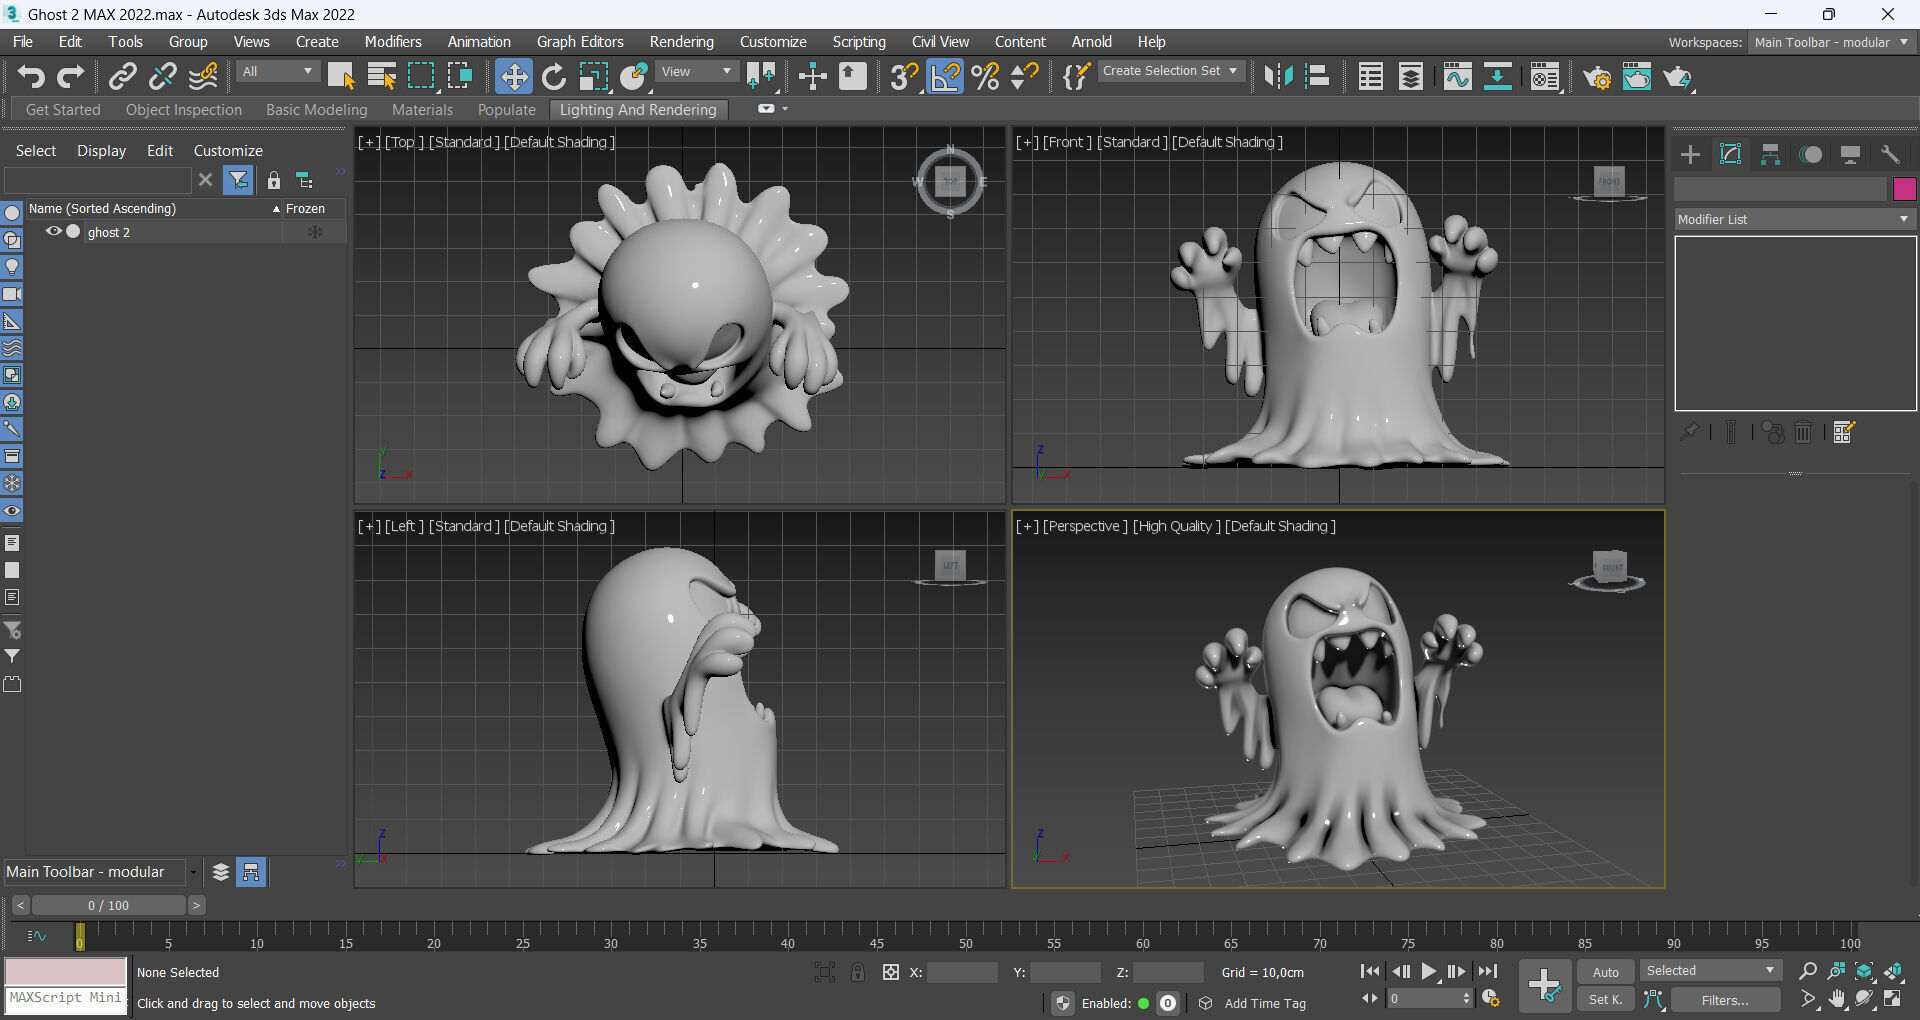The width and height of the screenshot is (1920, 1020).
Task: Click Add Time Tag
Action: pyautogui.click(x=1265, y=1003)
